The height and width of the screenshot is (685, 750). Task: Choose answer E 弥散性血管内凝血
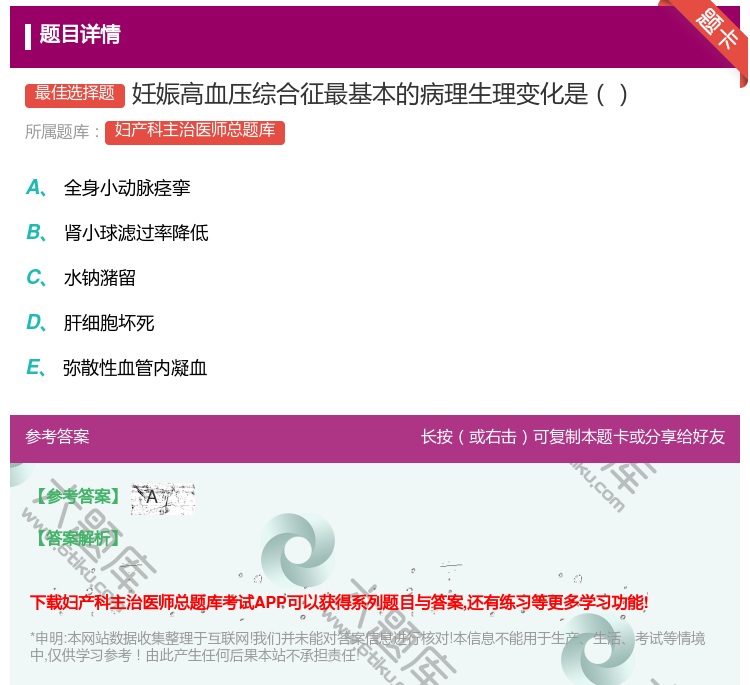(x=135, y=368)
